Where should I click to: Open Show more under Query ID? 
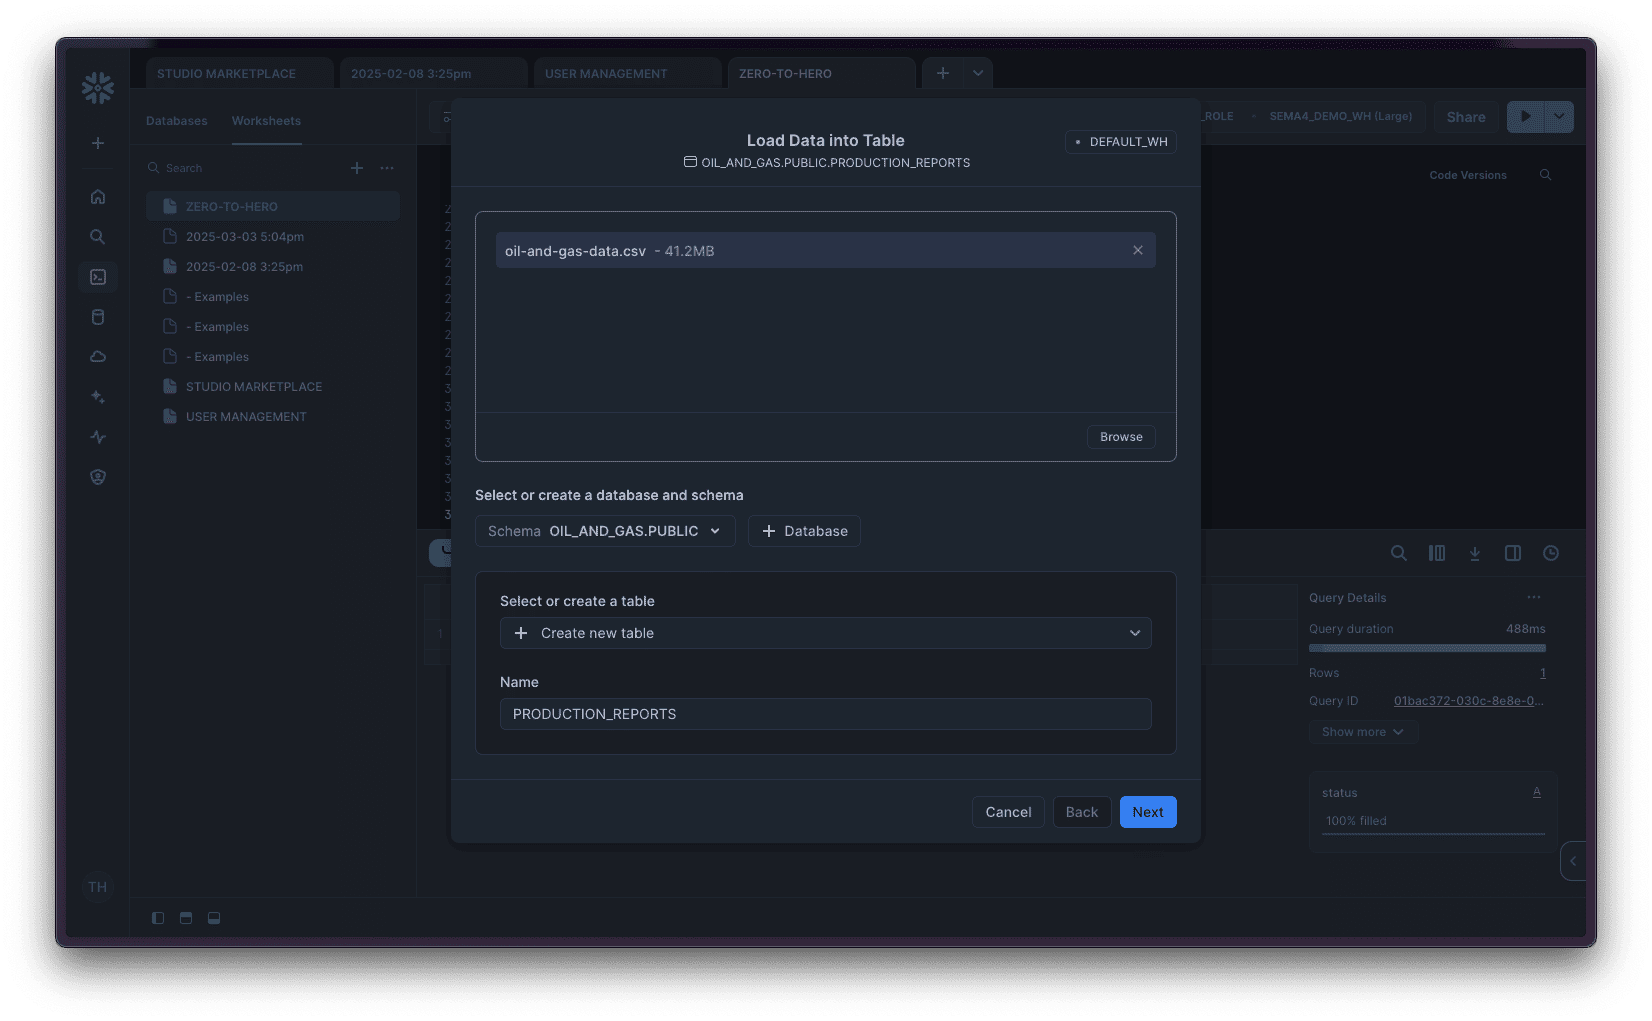1362,732
